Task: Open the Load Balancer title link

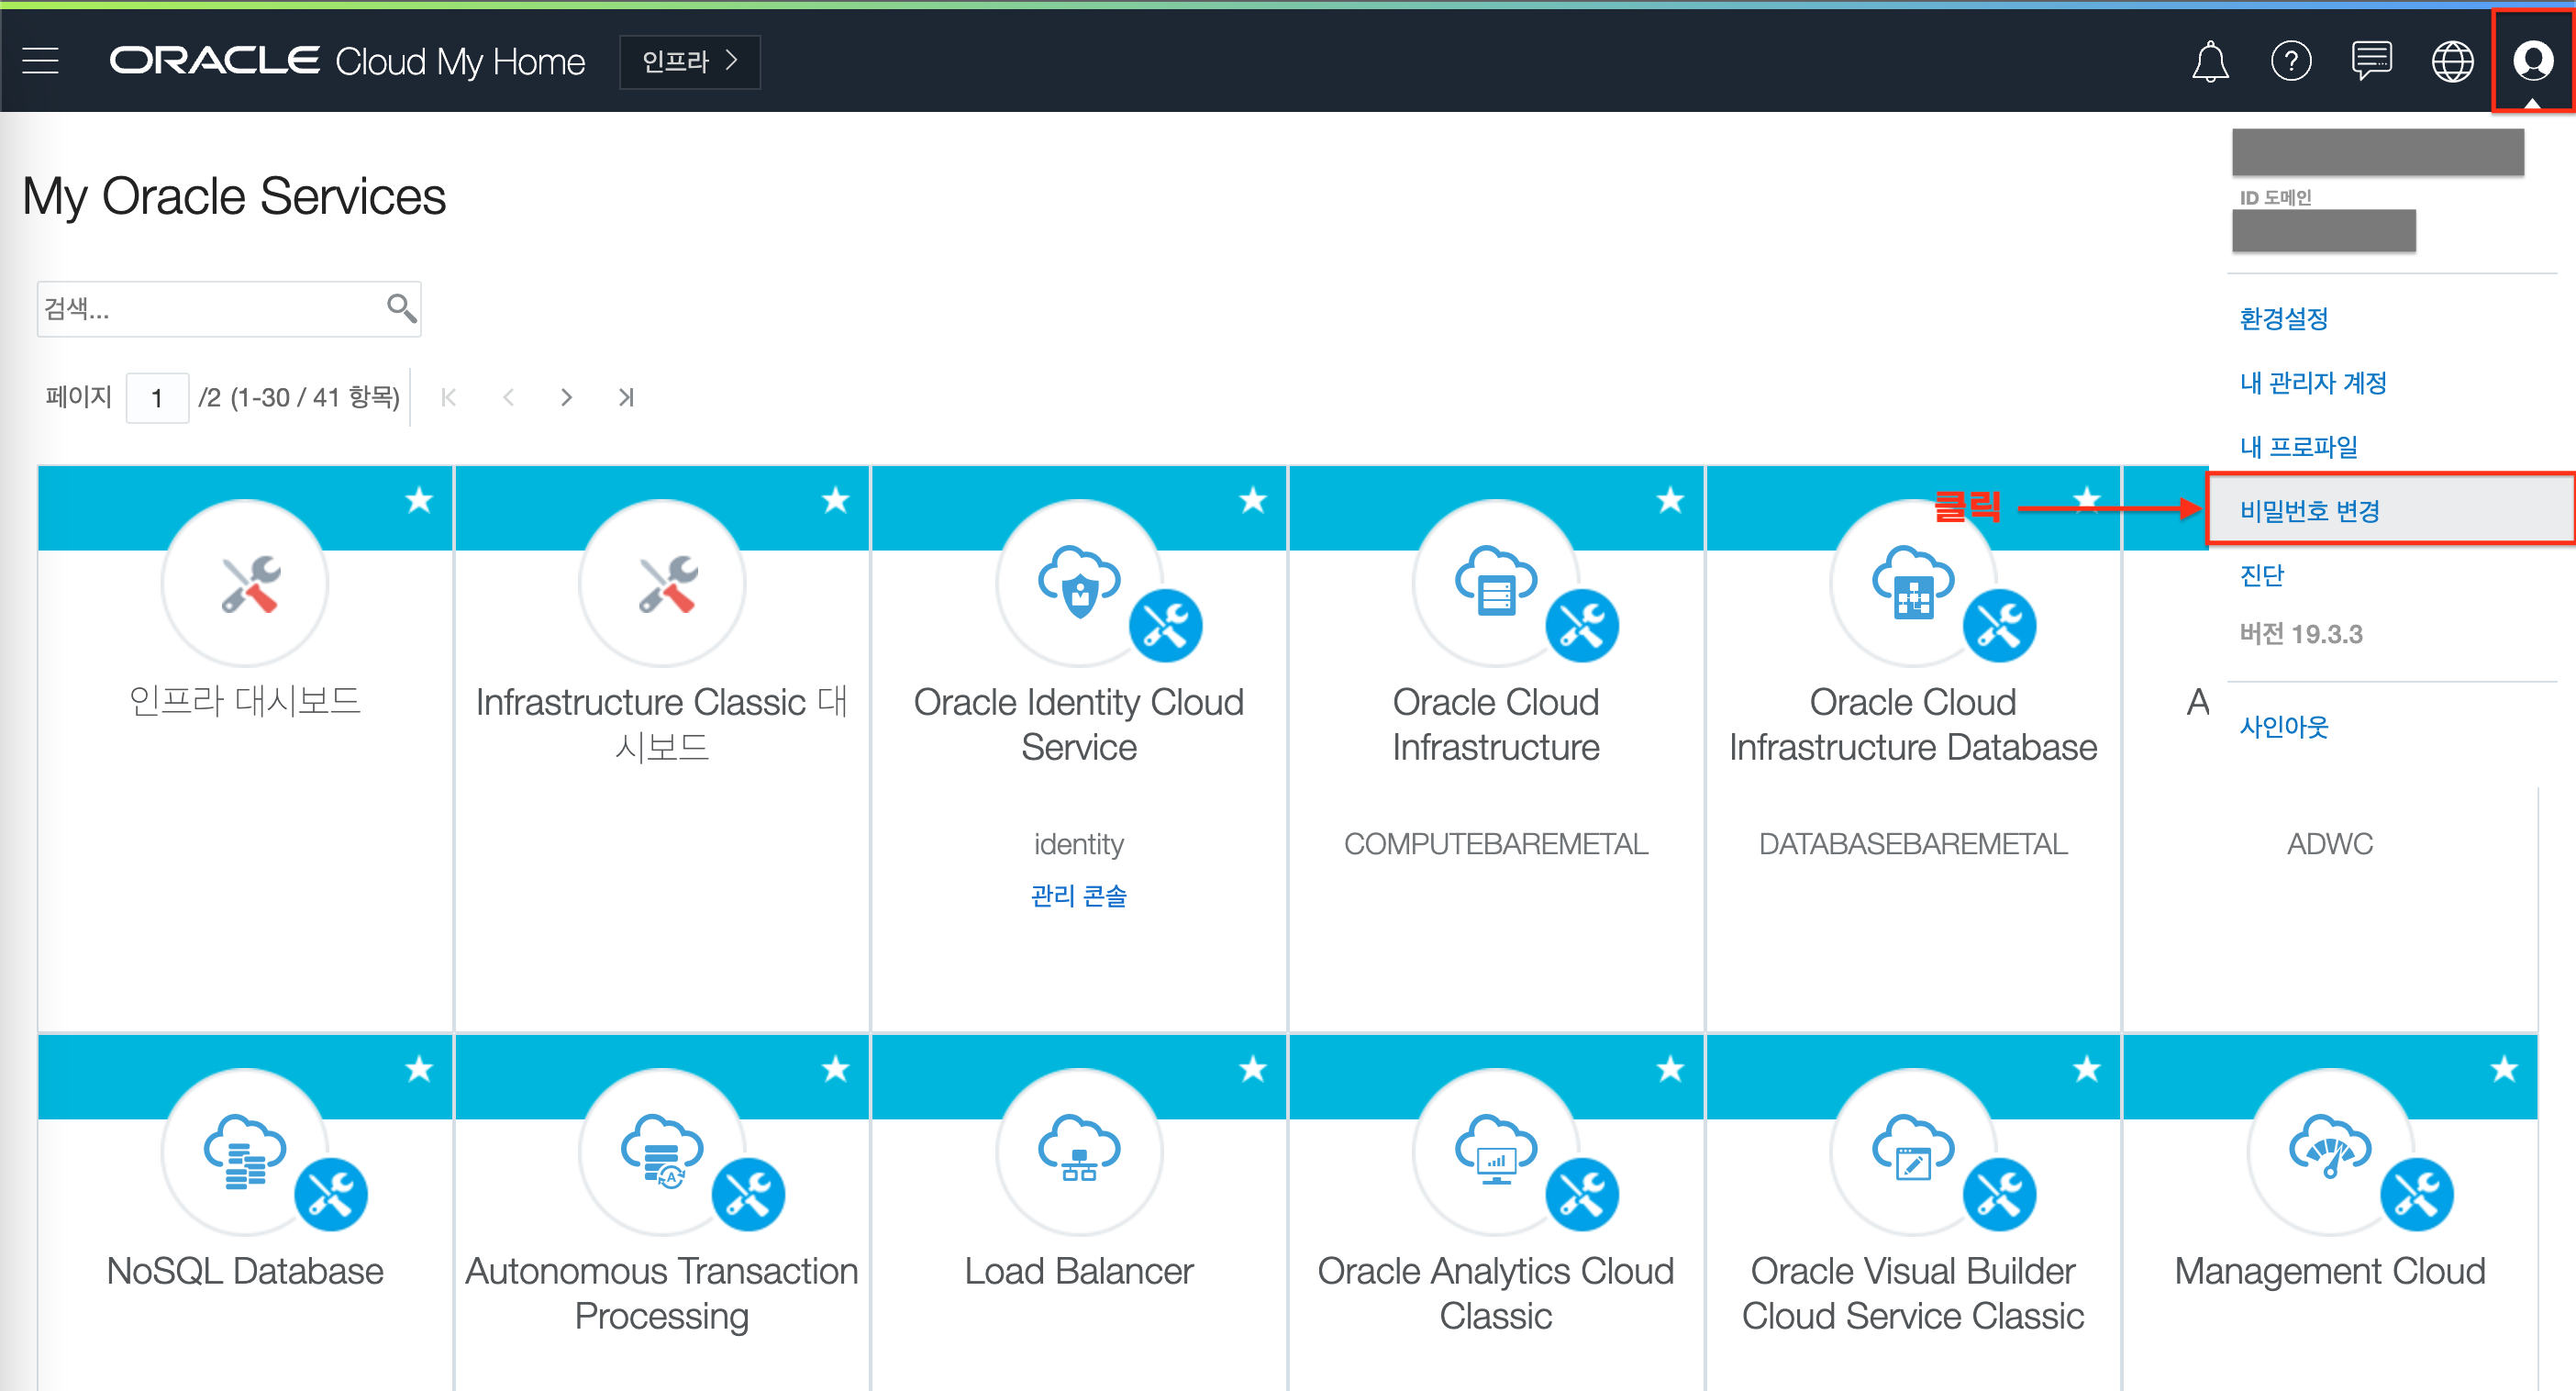Action: pyautogui.click(x=1079, y=1271)
